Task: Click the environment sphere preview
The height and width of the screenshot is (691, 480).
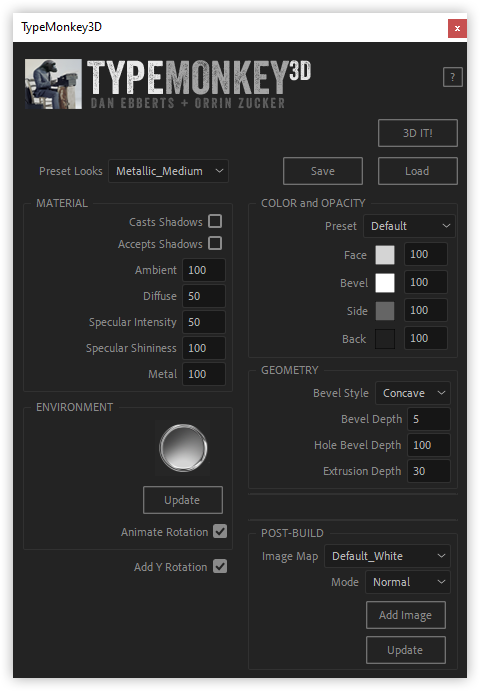Action: coord(183,448)
